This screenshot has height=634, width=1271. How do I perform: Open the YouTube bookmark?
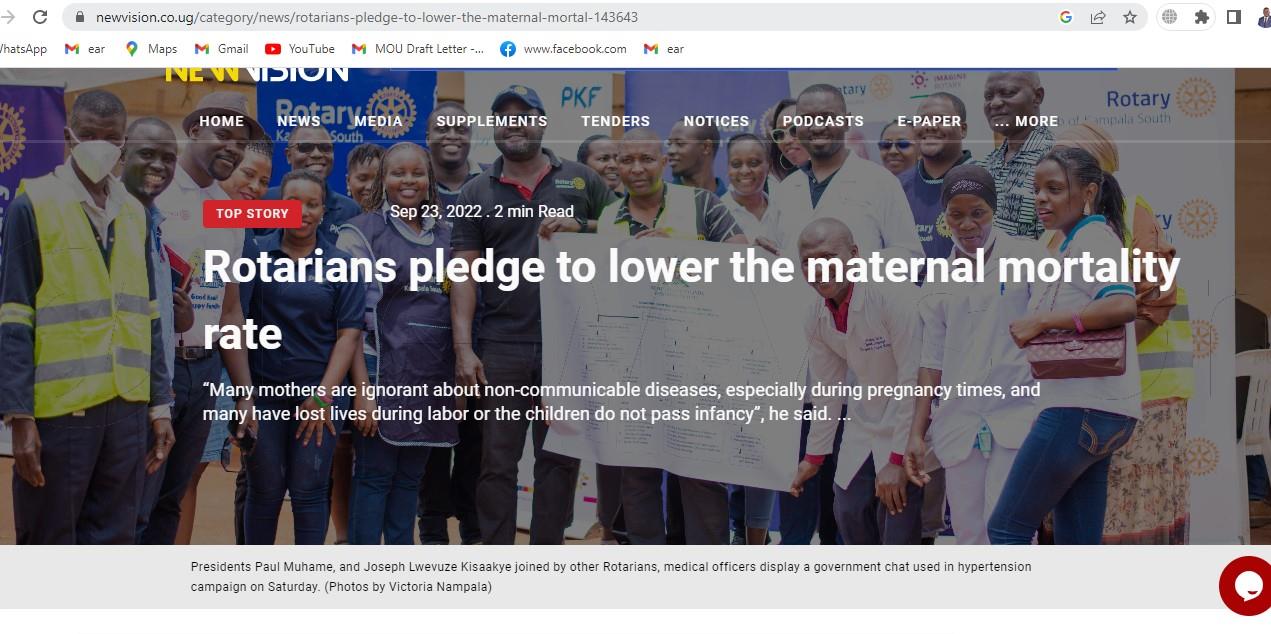(x=300, y=49)
